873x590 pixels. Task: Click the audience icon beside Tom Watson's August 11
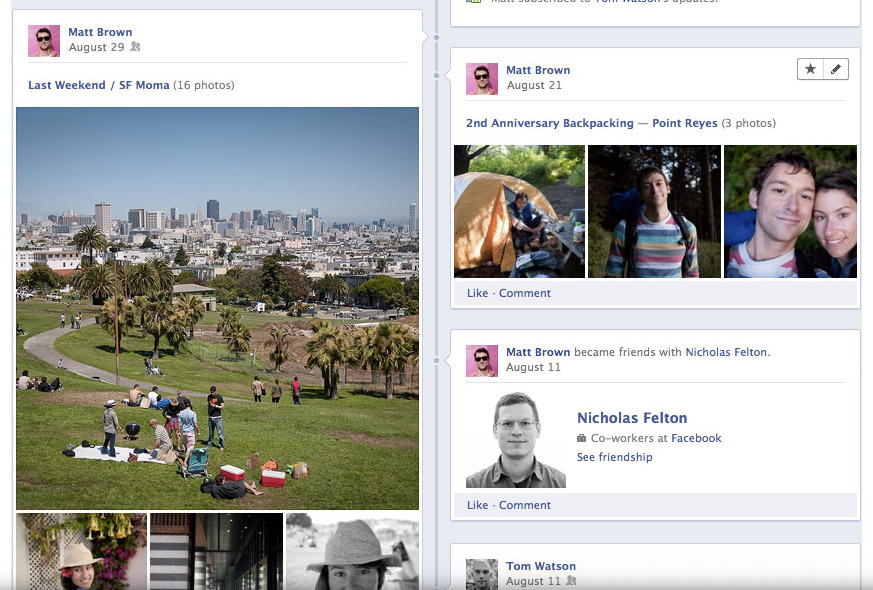(571, 581)
